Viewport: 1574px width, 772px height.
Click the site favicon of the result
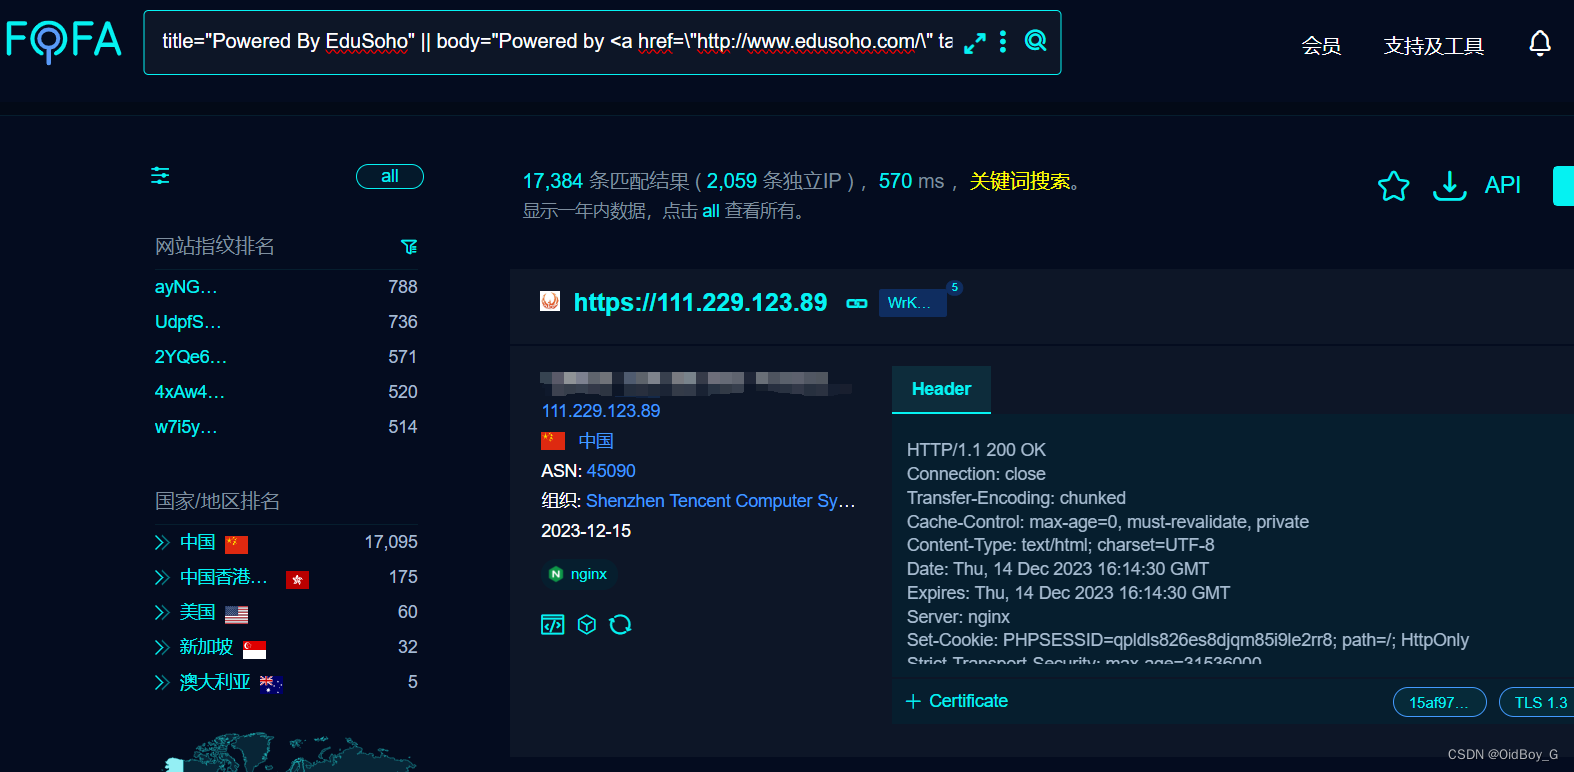550,301
